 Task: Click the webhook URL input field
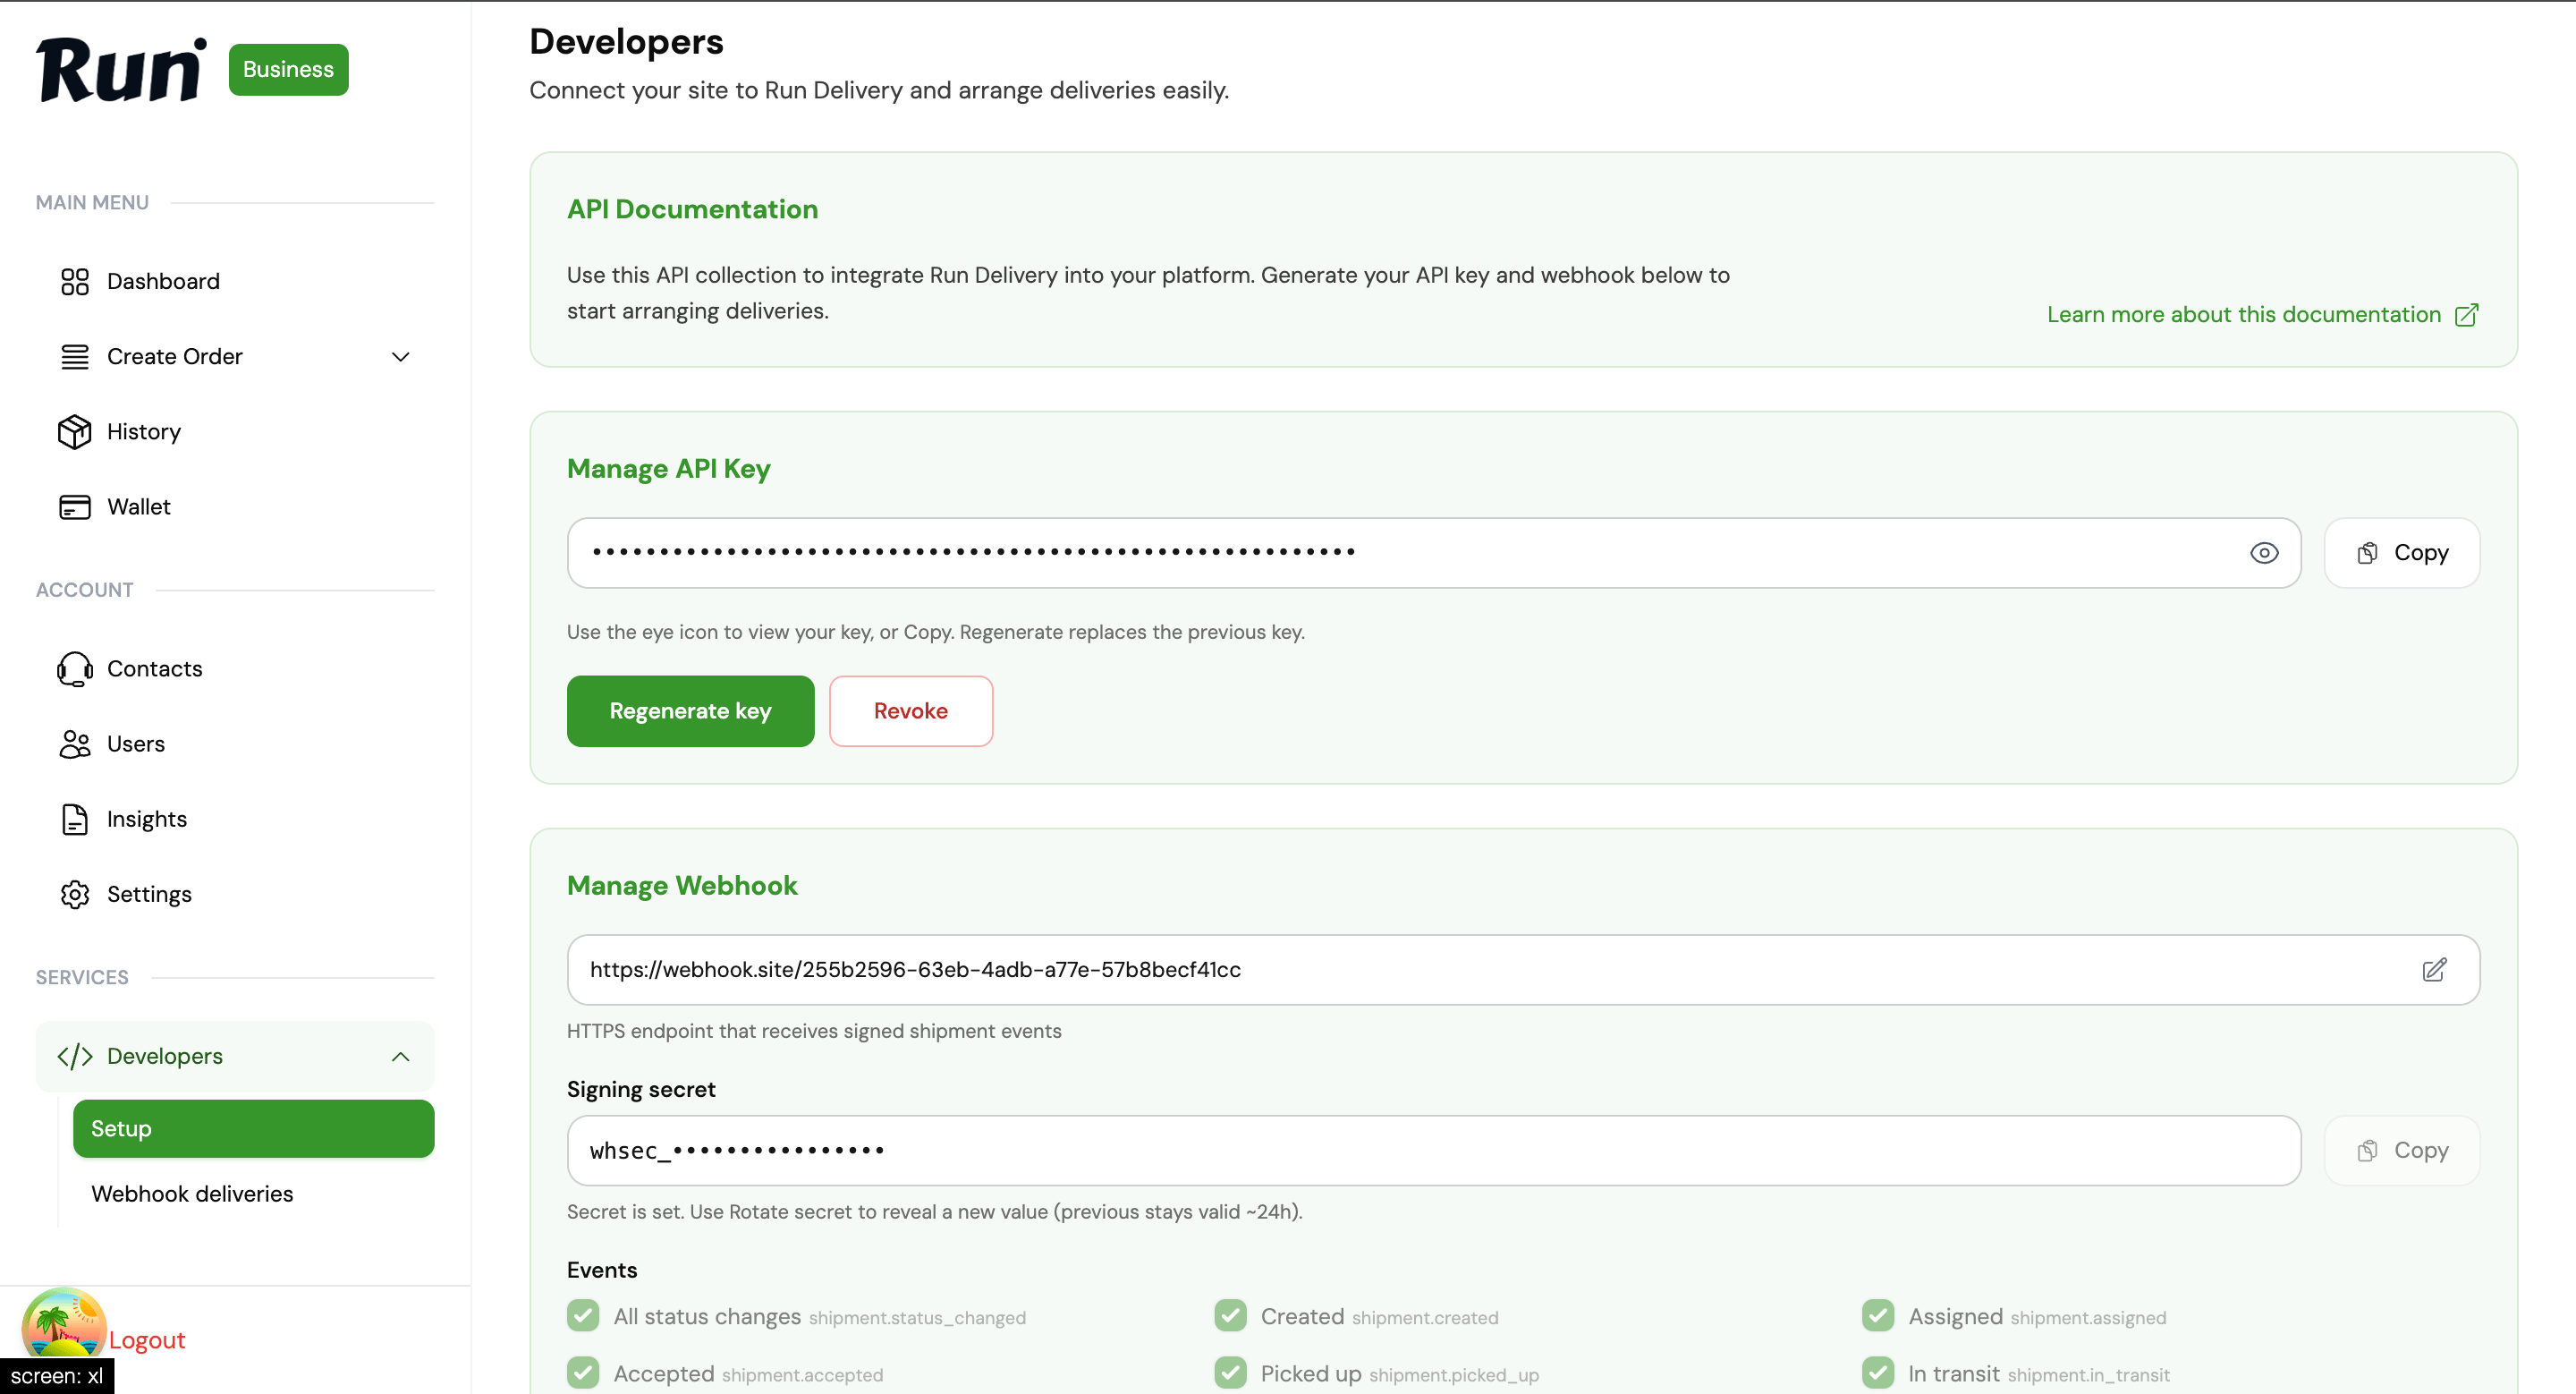pos(1524,970)
